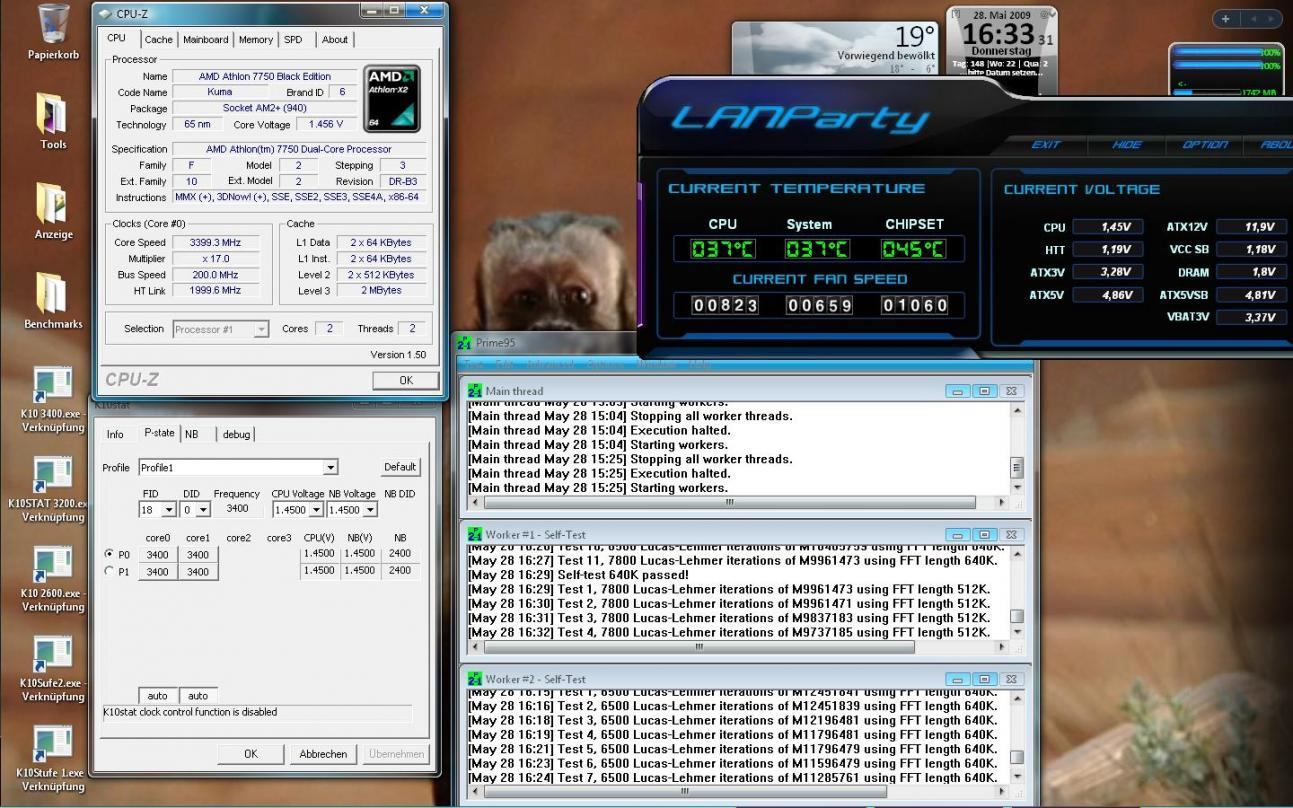Open the Tools desktop folder
Image resolution: width=1293 pixels, height=808 pixels.
pos(52,113)
